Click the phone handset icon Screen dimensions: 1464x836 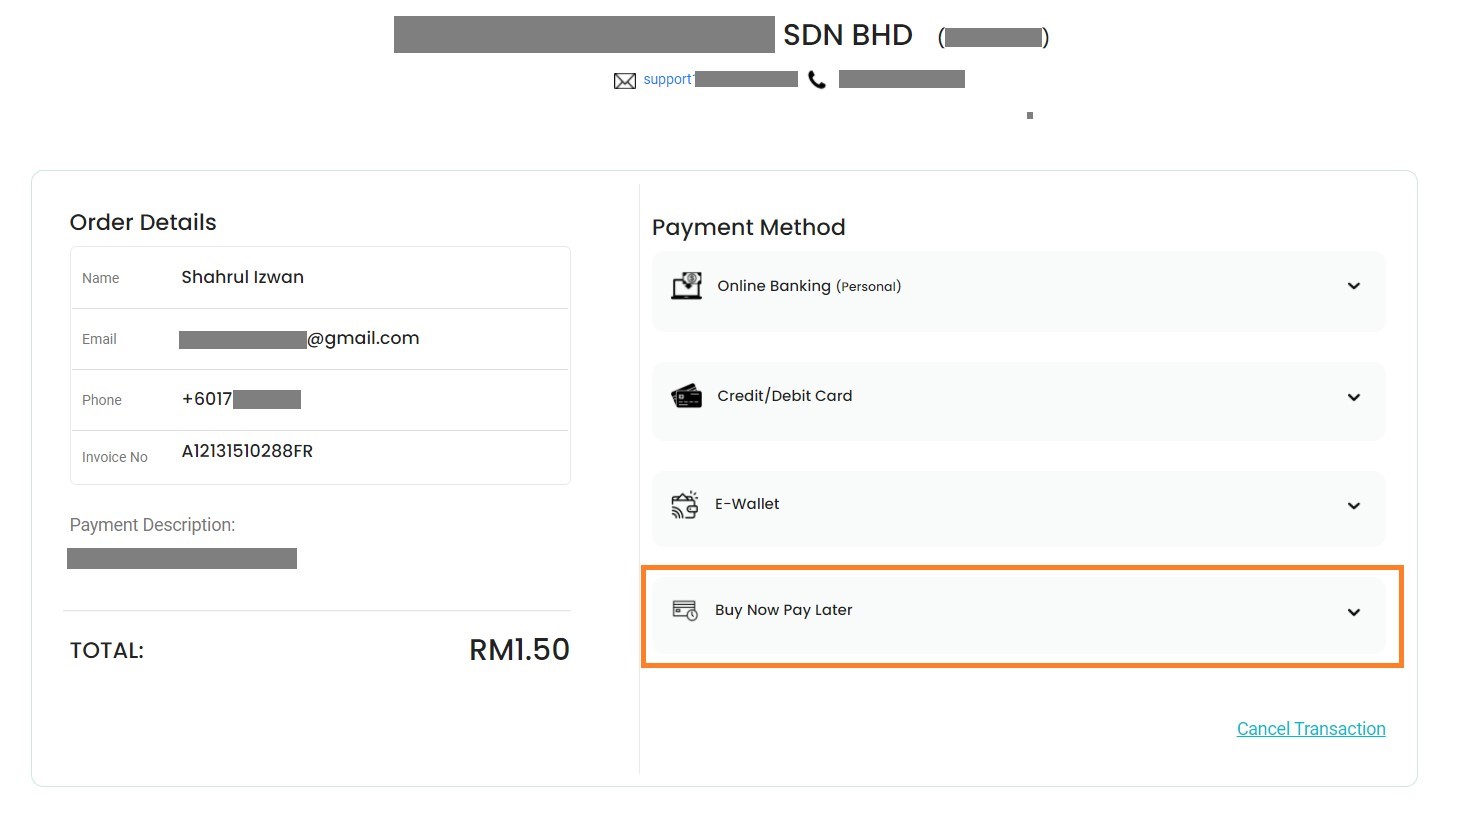(817, 80)
